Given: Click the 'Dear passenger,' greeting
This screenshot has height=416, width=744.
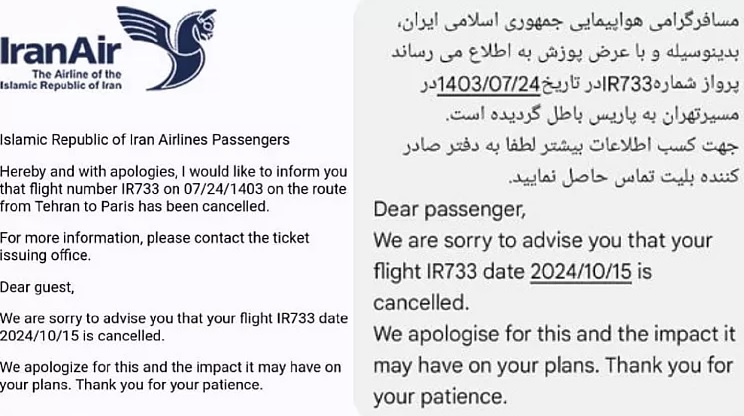Looking at the screenshot, I should (449, 210).
